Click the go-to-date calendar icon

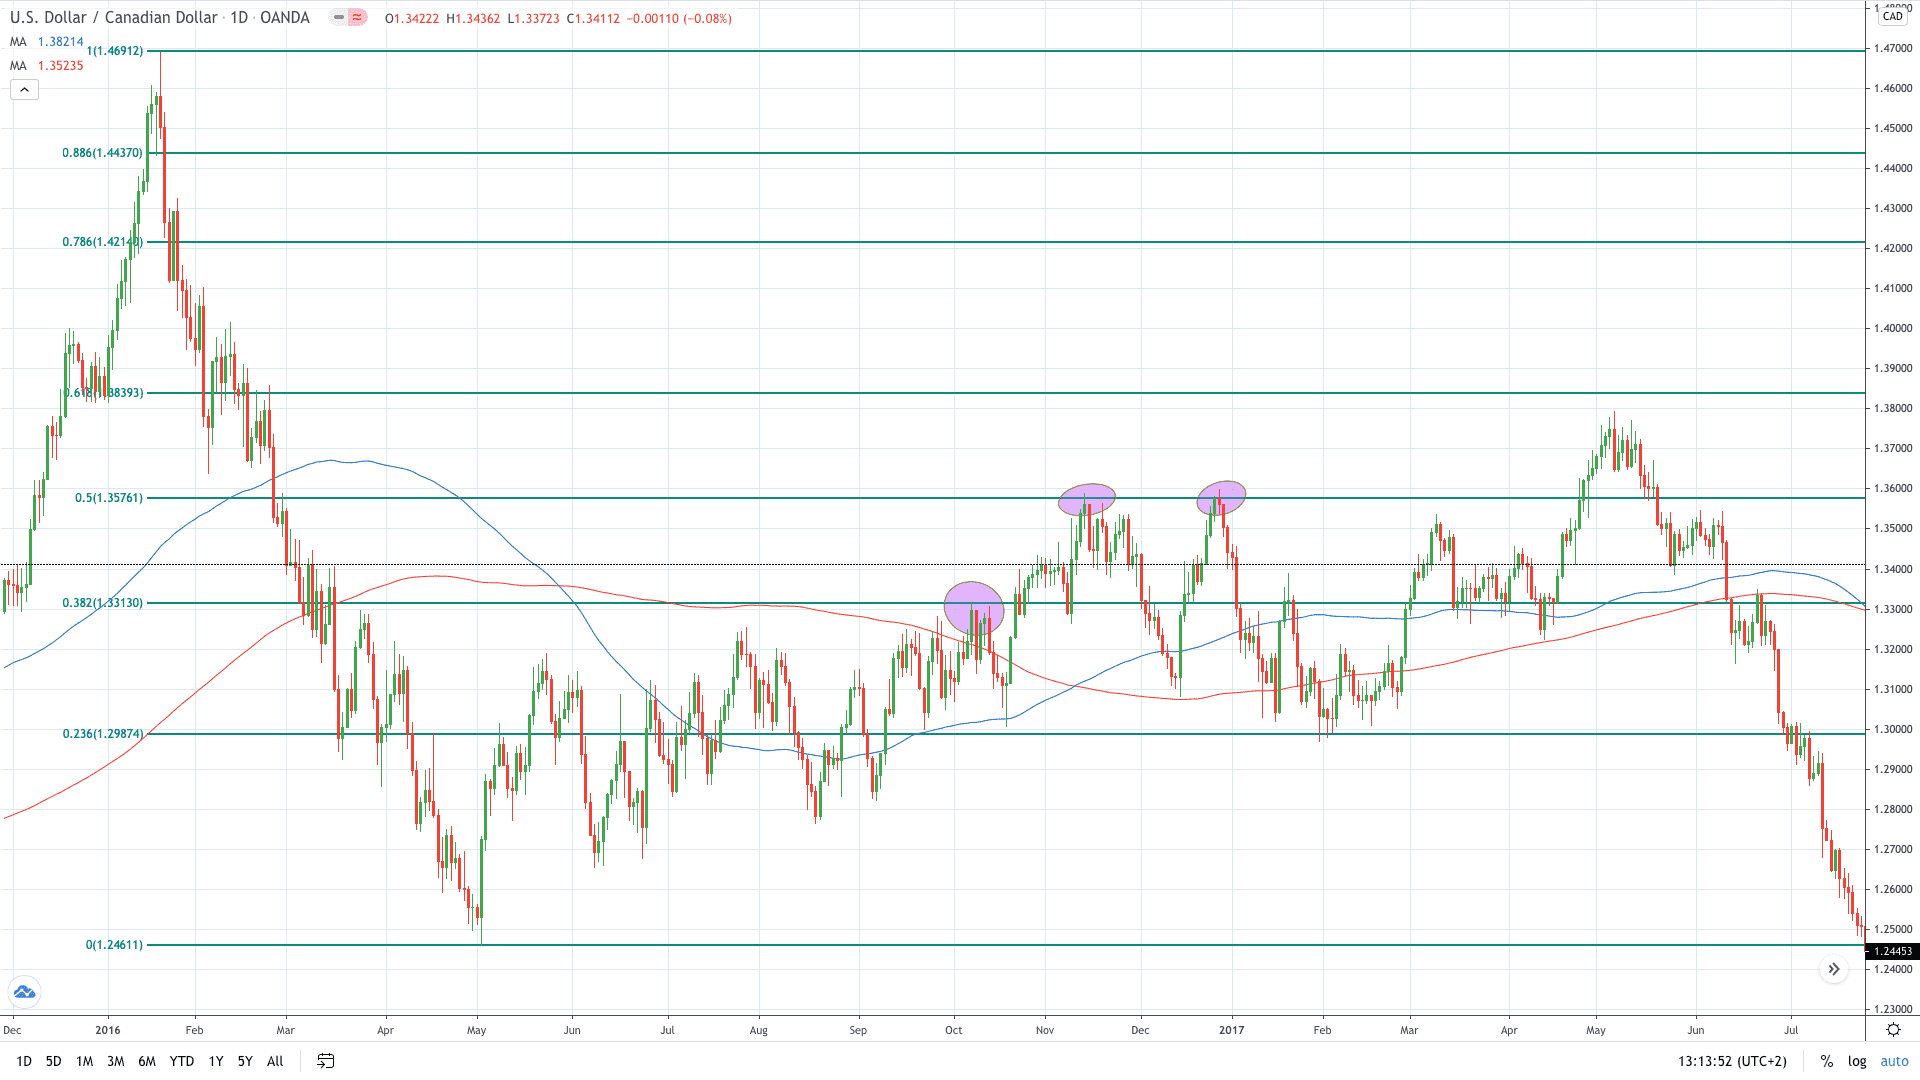coord(324,1061)
